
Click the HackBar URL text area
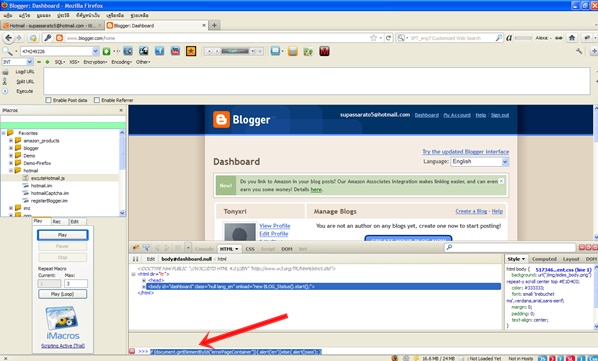317,81
